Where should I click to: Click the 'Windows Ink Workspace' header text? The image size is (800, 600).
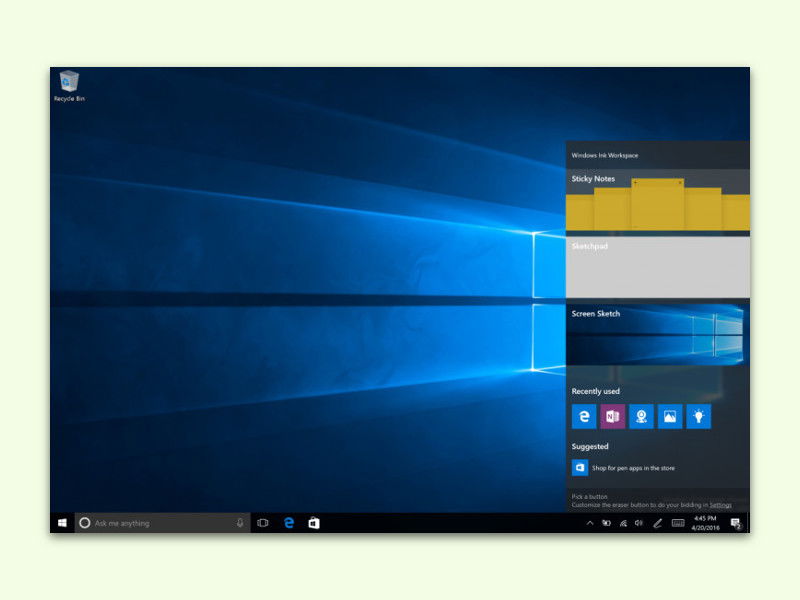pos(605,155)
